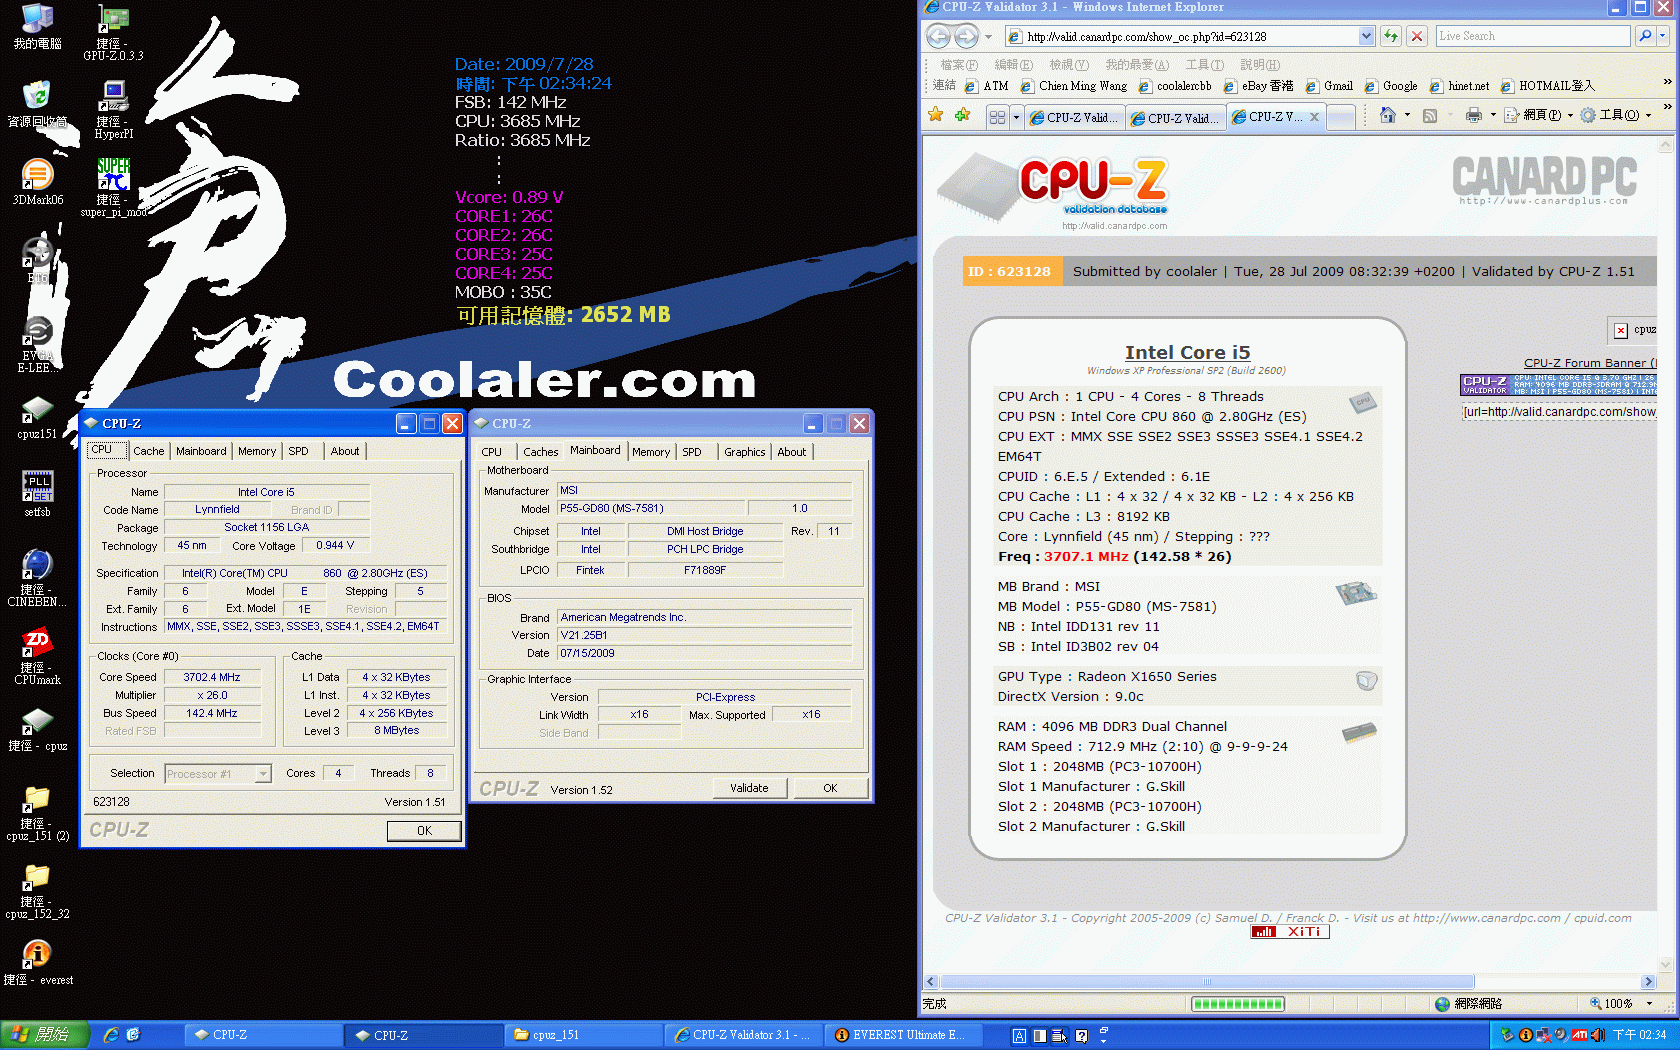Switch to the first CPU-Z Valid browser tab
The height and width of the screenshot is (1050, 1680).
[x=1074, y=117]
